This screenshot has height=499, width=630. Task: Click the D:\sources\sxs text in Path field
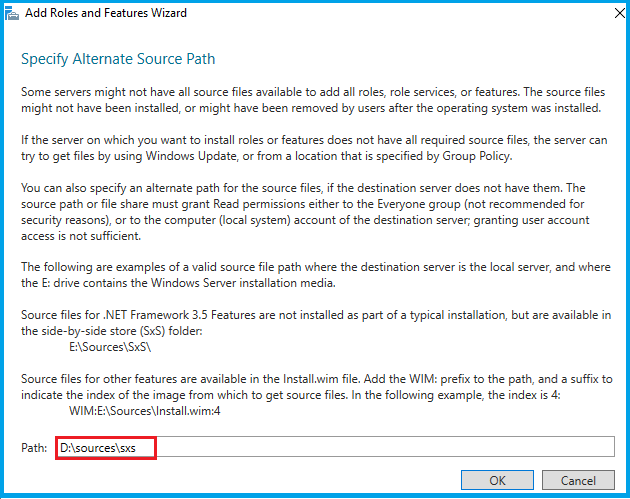(98, 447)
